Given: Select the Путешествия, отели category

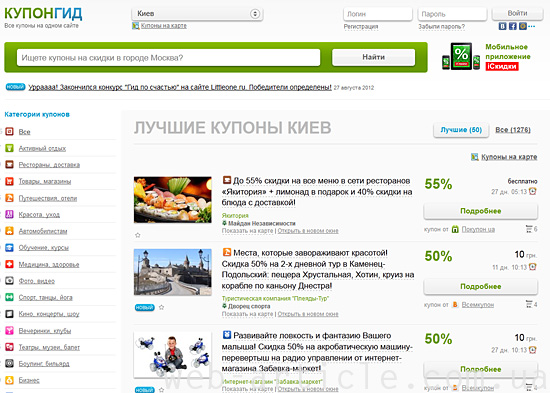Looking at the screenshot, I should pos(48,198).
